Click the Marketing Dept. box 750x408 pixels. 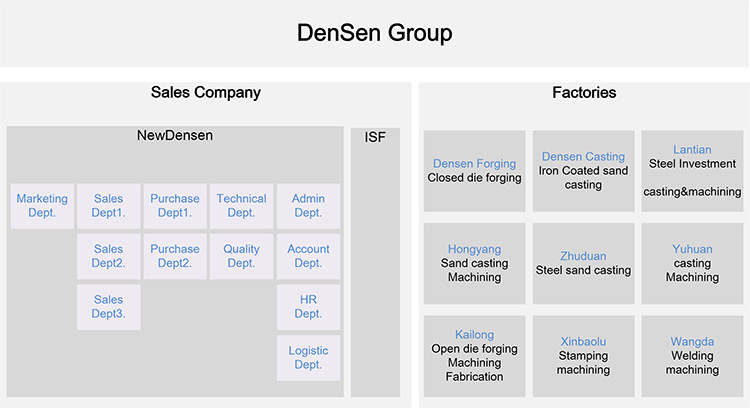[x=42, y=206]
